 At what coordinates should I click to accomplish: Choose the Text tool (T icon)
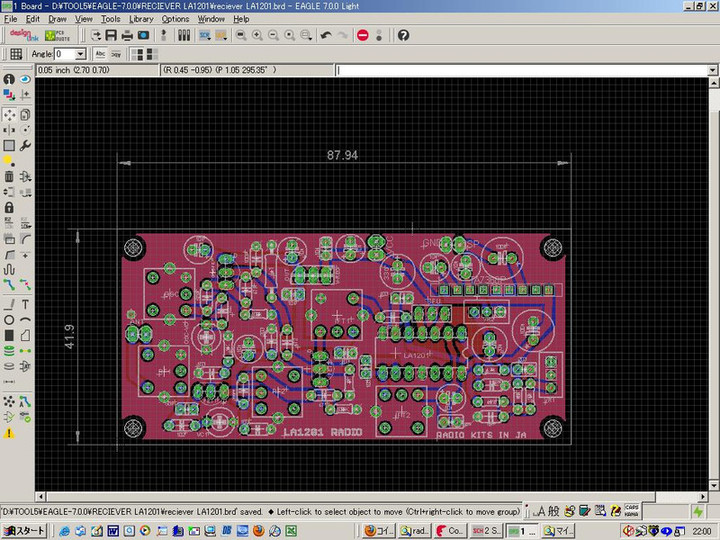pyautogui.click(x=25, y=304)
